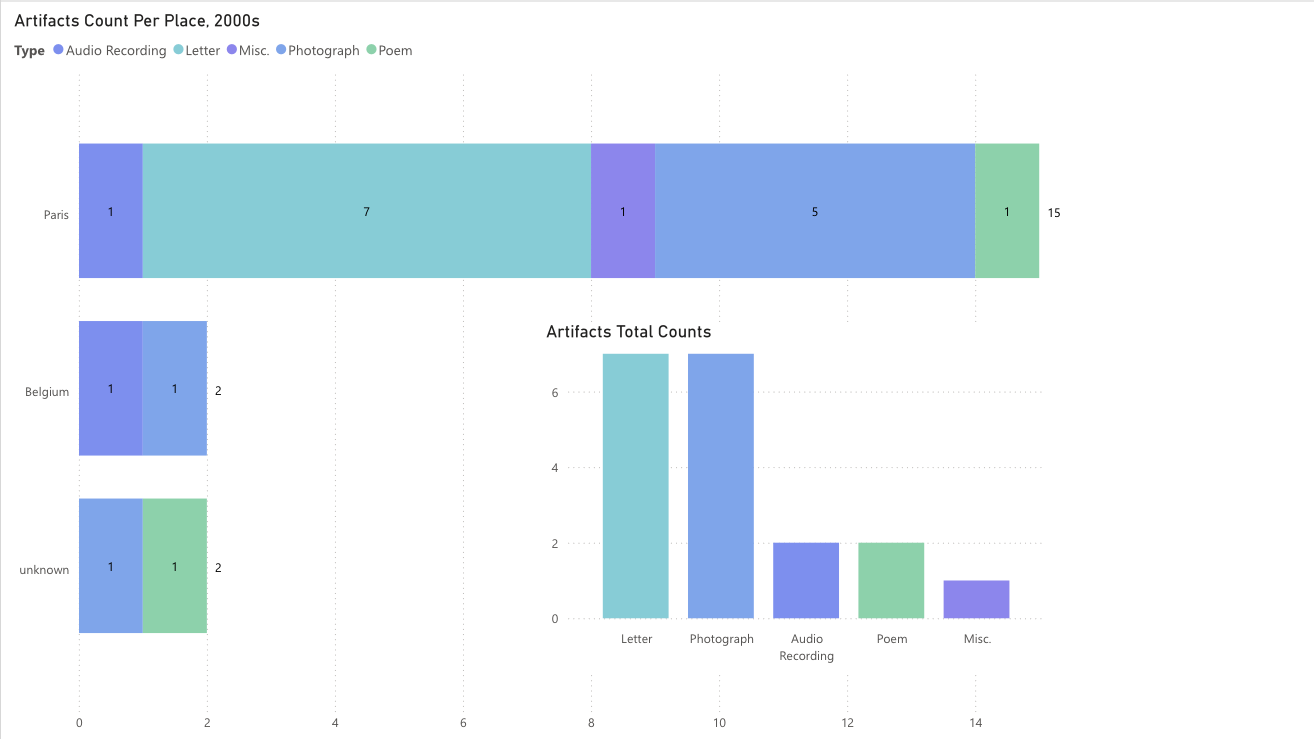The width and height of the screenshot is (1314, 739).
Task: Select the Audio Recording column in Total Counts
Action: pyautogui.click(x=806, y=581)
